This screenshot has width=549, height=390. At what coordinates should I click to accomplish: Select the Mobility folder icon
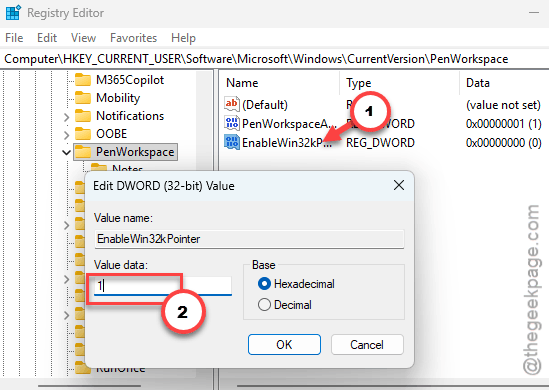coord(83,98)
